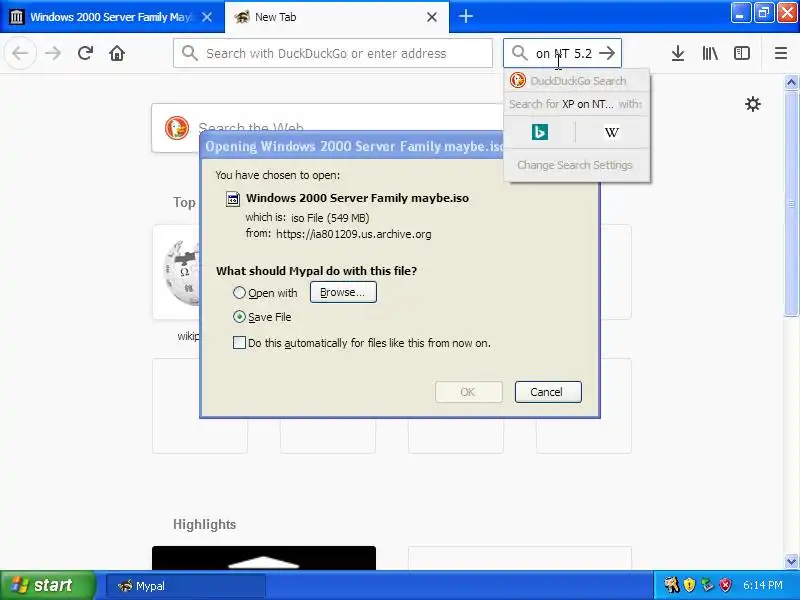Click the archive.org source URL text
Viewport: 800px width, 600px height.
(x=354, y=234)
